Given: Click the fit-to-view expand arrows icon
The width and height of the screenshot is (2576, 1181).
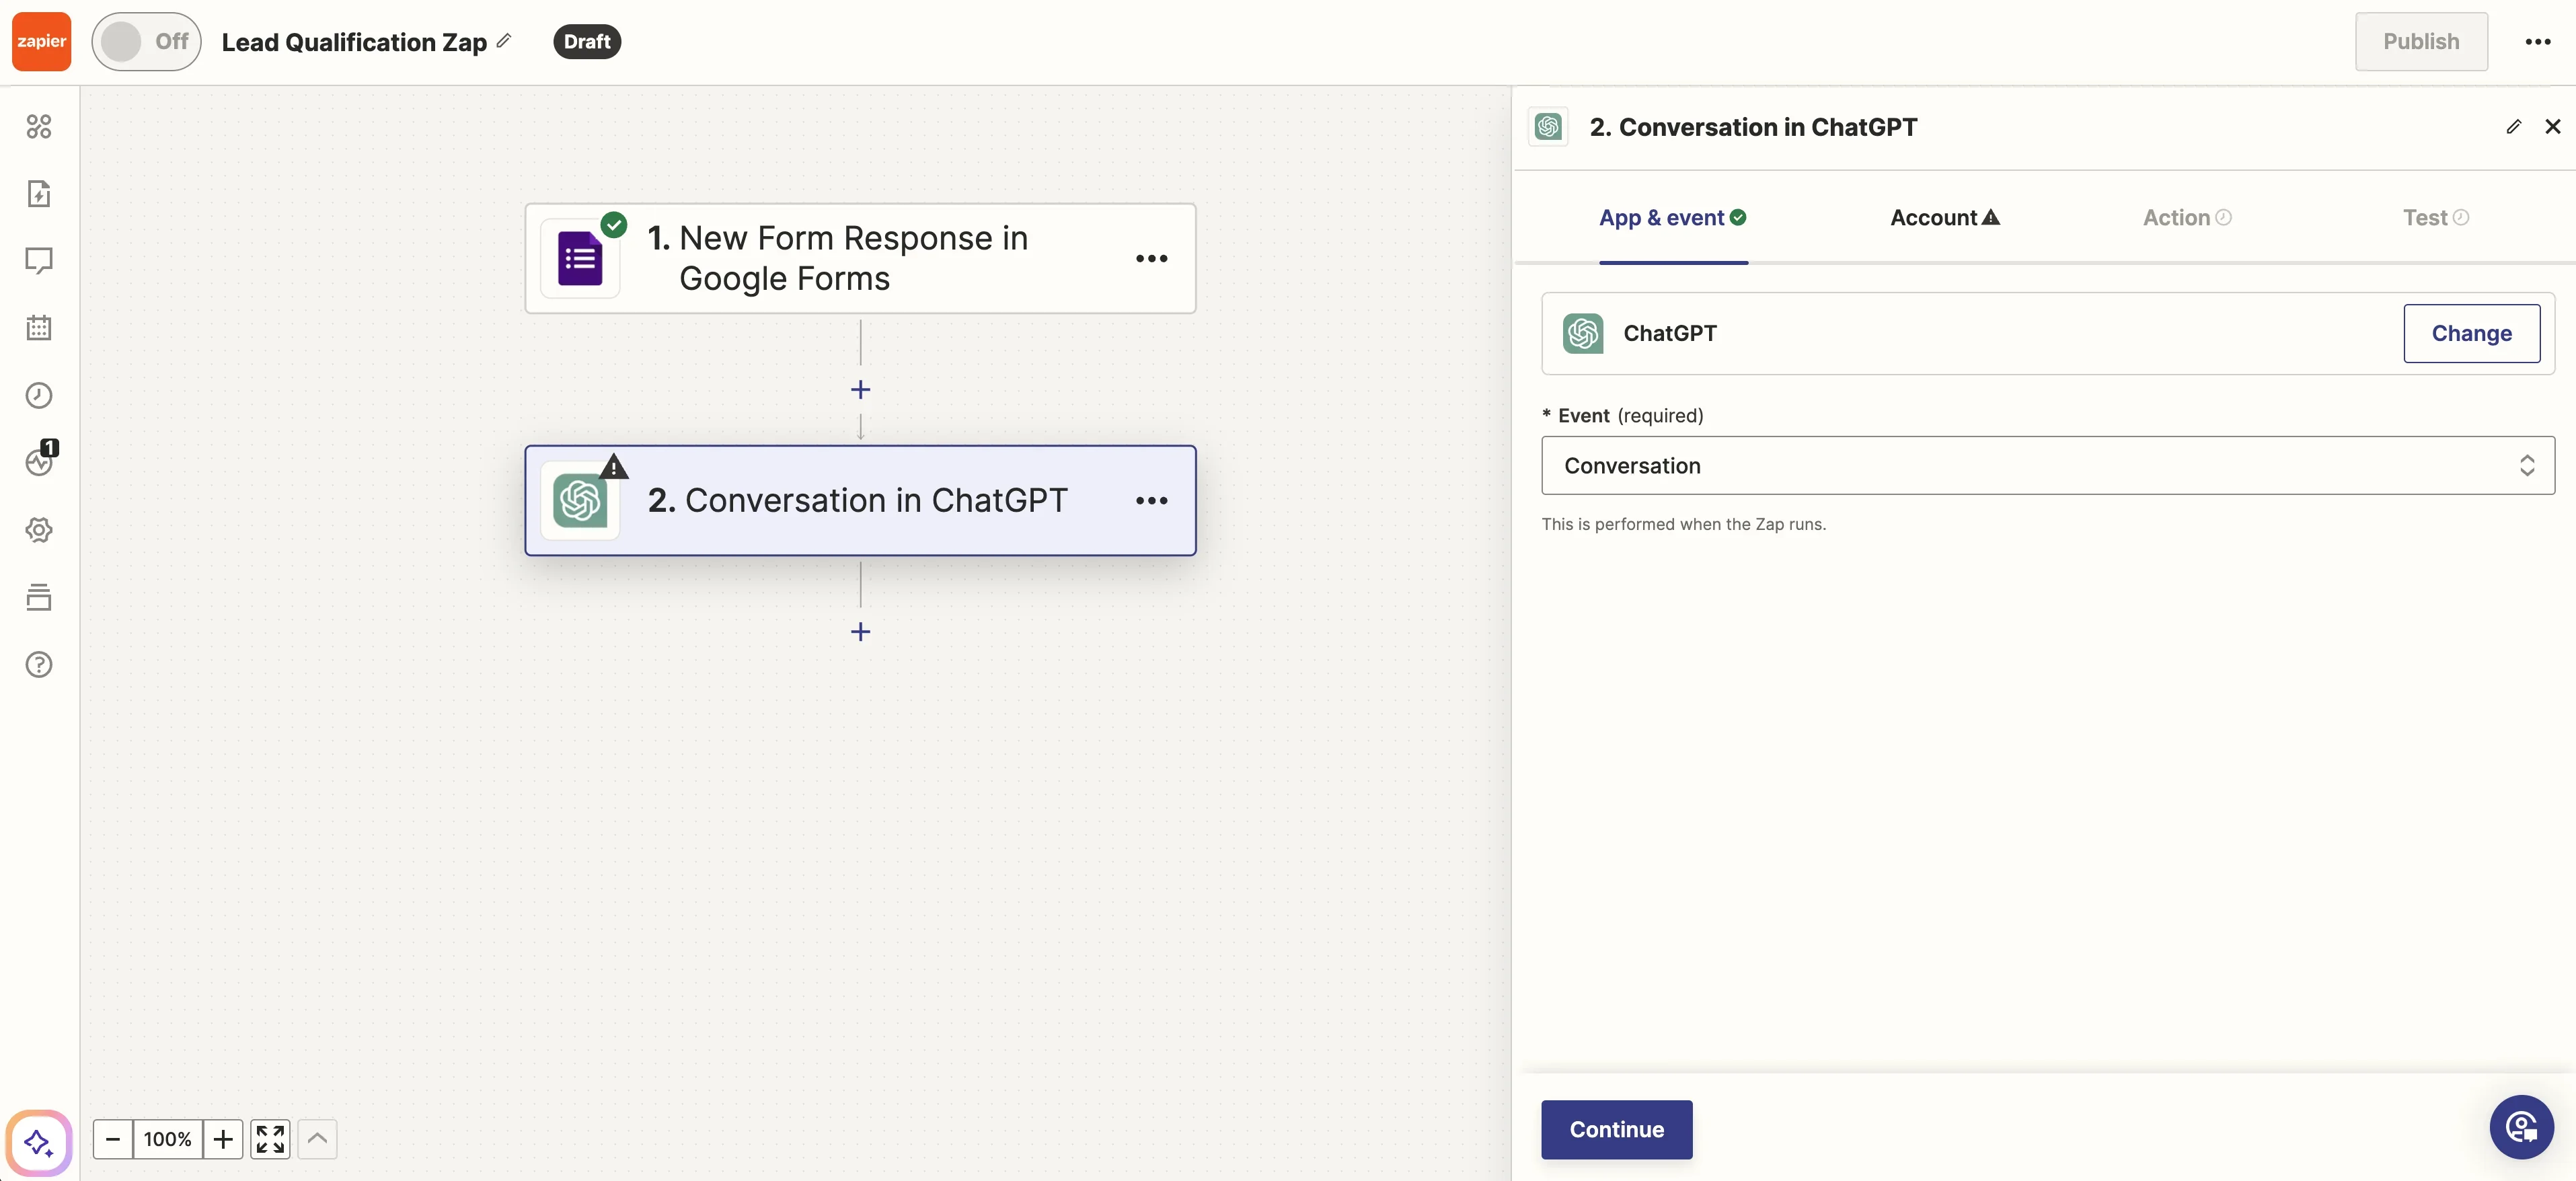Looking at the screenshot, I should 270,1139.
